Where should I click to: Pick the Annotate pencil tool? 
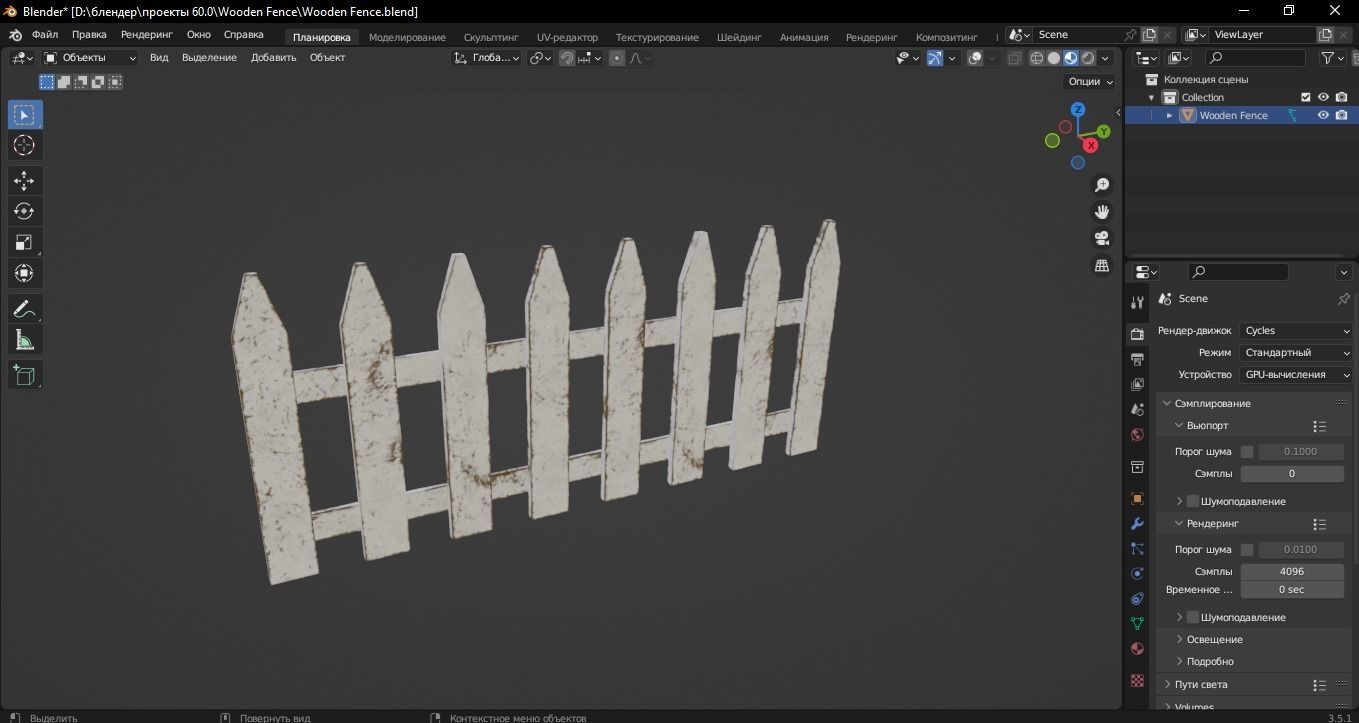coord(25,309)
